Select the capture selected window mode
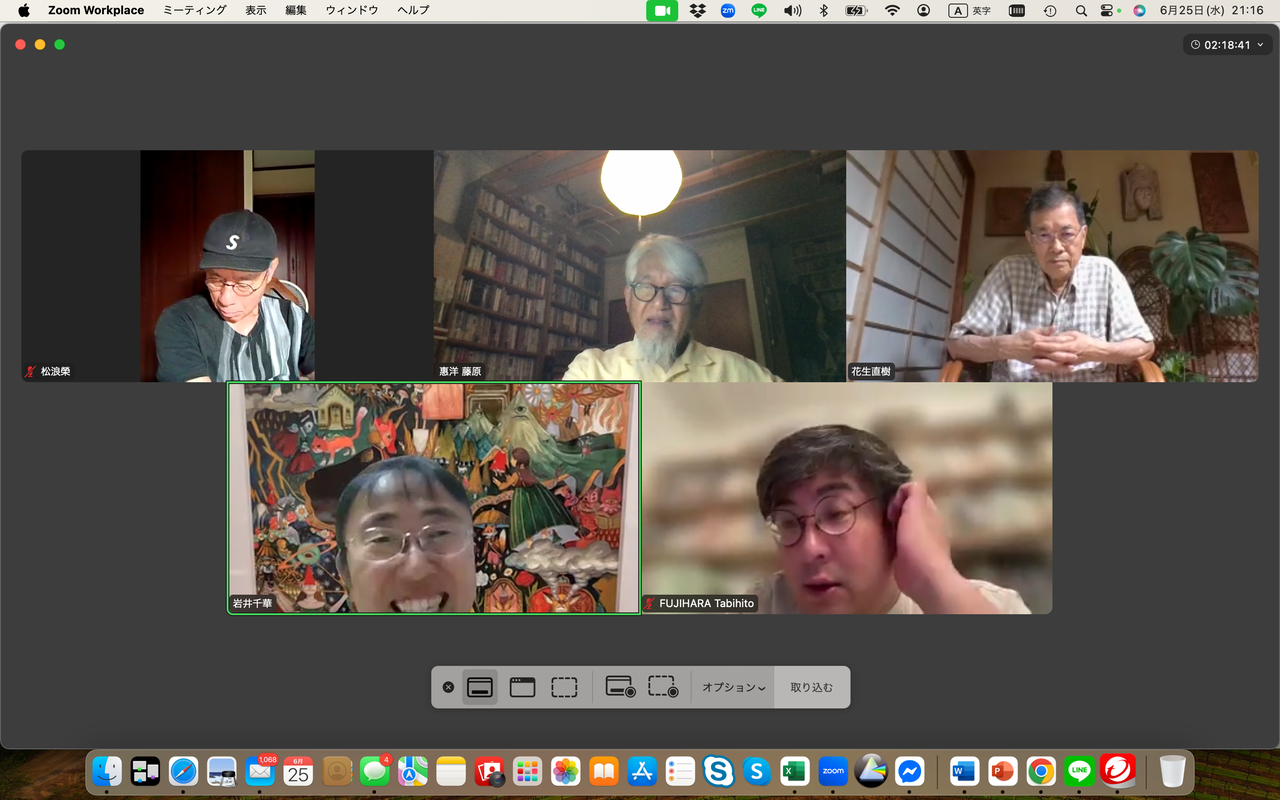 click(523, 687)
